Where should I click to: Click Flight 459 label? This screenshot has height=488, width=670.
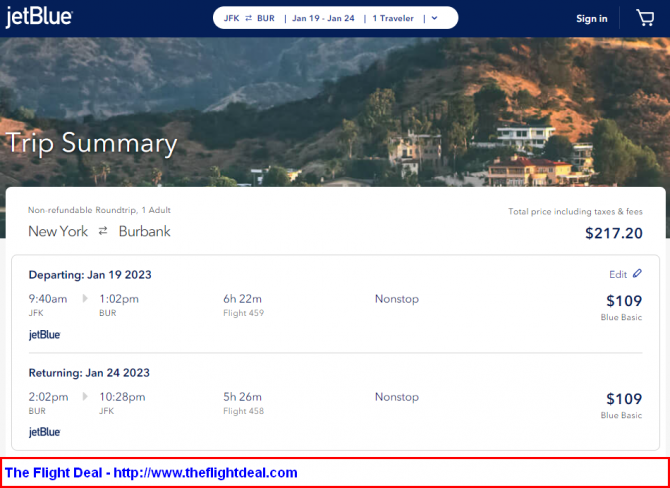tap(244, 313)
